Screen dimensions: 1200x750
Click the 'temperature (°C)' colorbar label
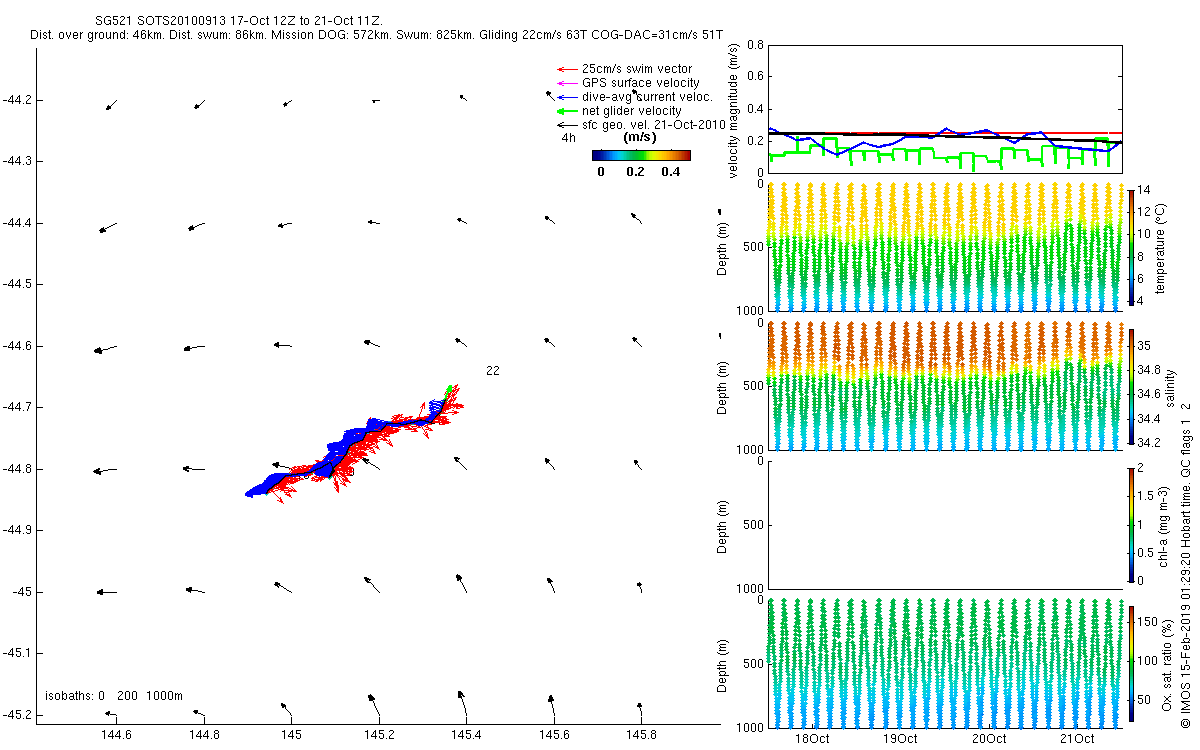point(1161,247)
